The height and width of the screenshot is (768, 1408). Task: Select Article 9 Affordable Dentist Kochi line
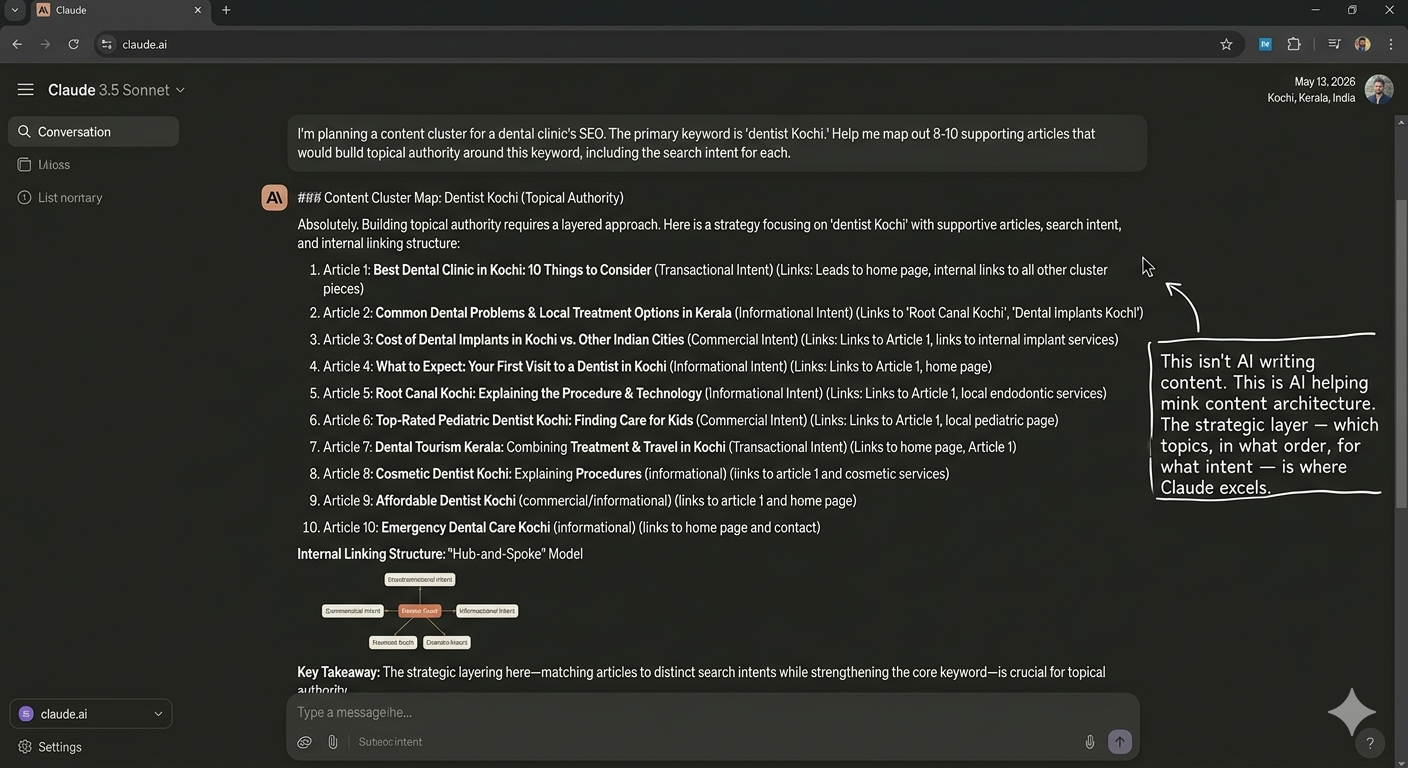590,501
